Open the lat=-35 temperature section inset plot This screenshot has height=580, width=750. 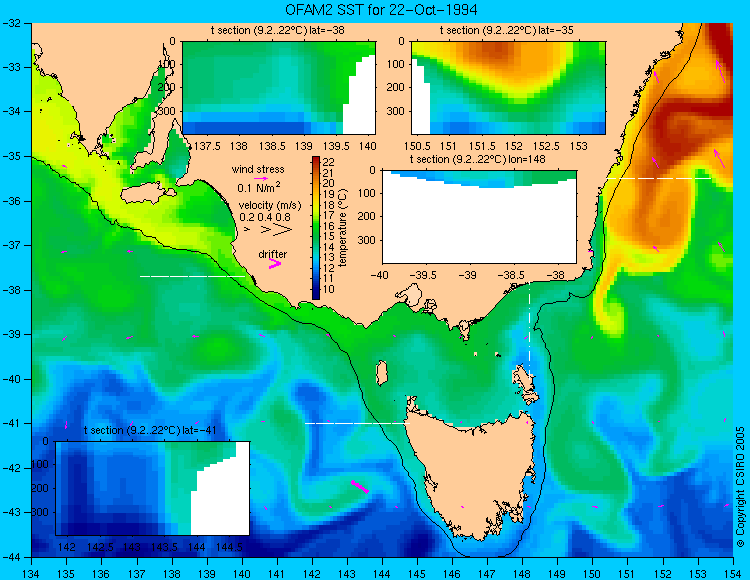point(508,88)
